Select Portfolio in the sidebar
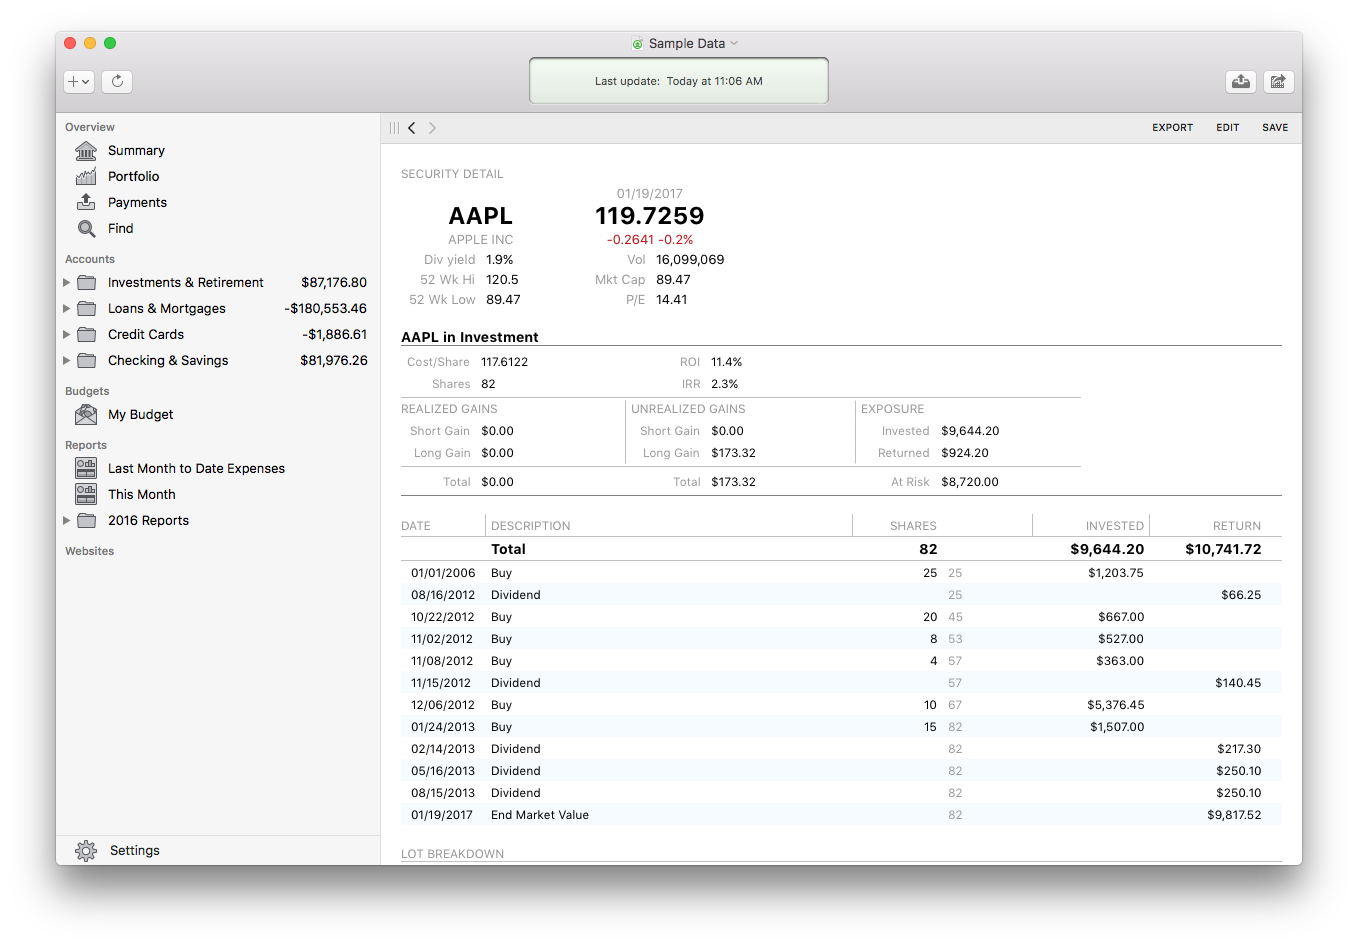This screenshot has height=945, width=1358. coord(134,177)
